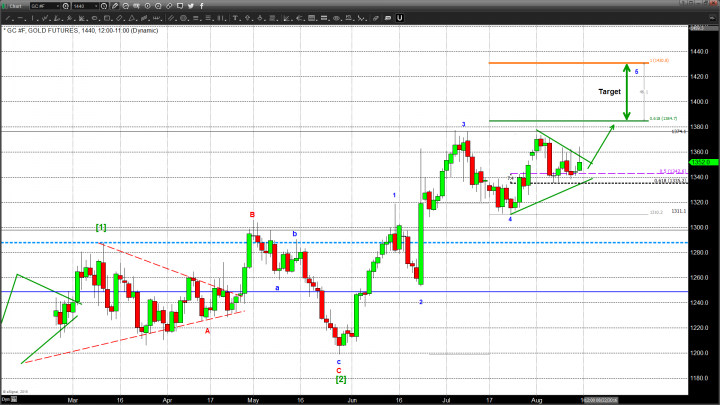Click the 1440.0 price axis label
720x405 pixels.
click(699, 51)
